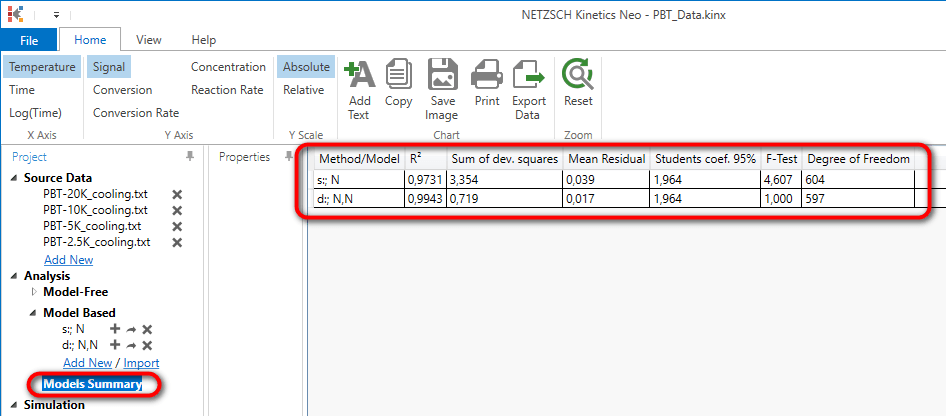Set Y axis to Signal
The height and width of the screenshot is (416, 946).
109,67
